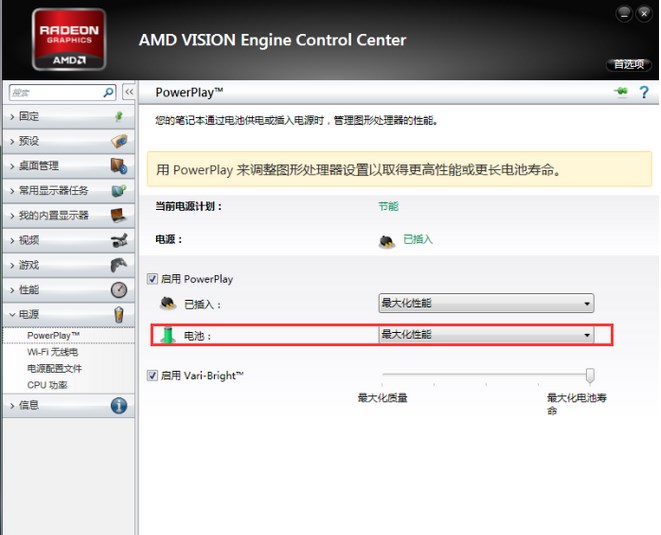Toggle the 启用 Vari-Bright checkbox
Viewport: 661px width, 535px height.
click(152, 375)
